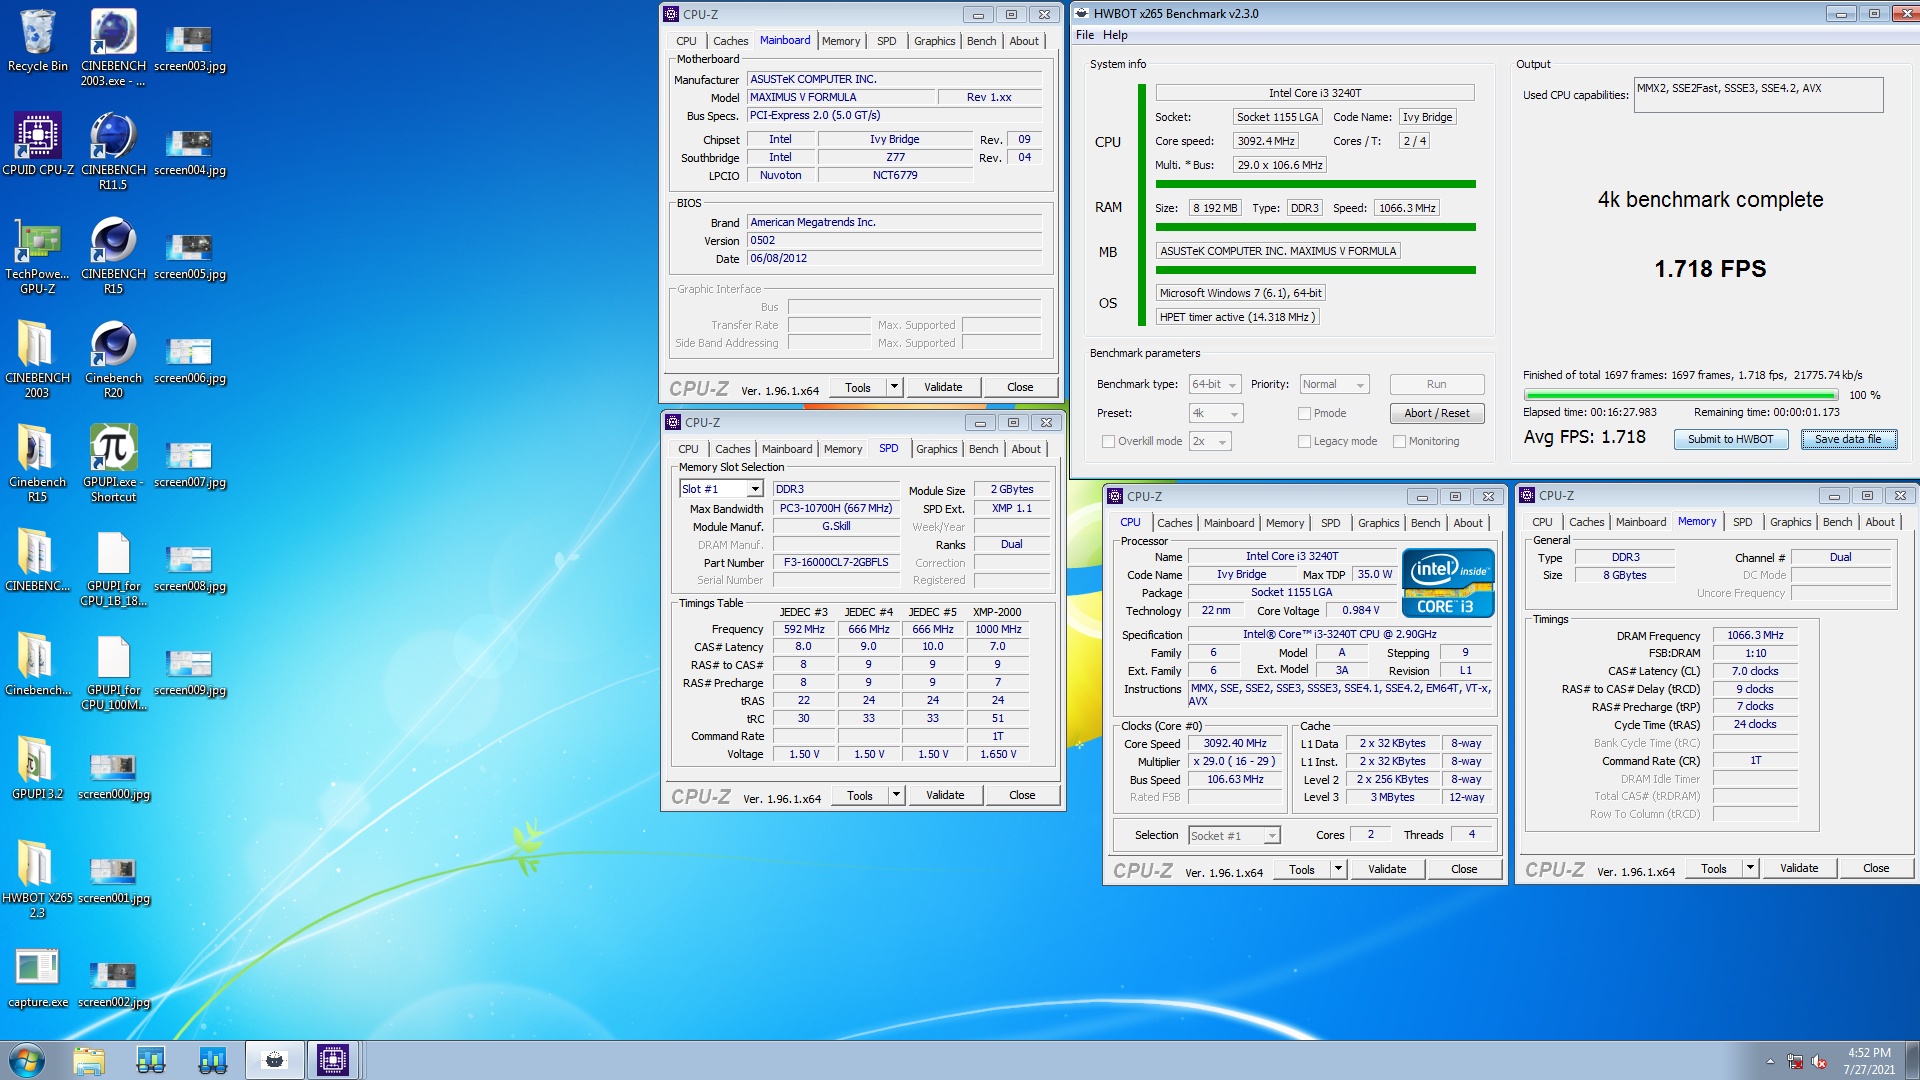Expand Tools arrow in Mainboard CPU-Z window
Image resolution: width=1920 pixels, height=1080 pixels.
tap(894, 387)
